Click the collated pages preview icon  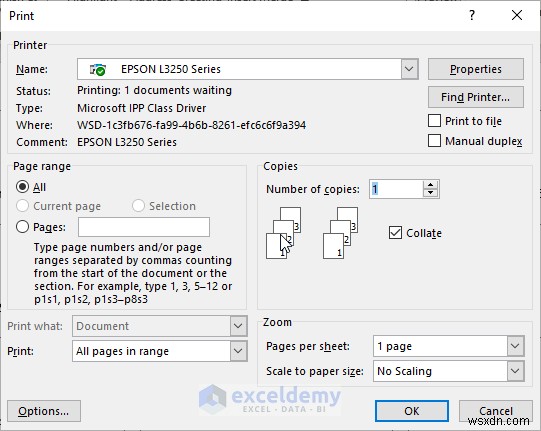[283, 233]
